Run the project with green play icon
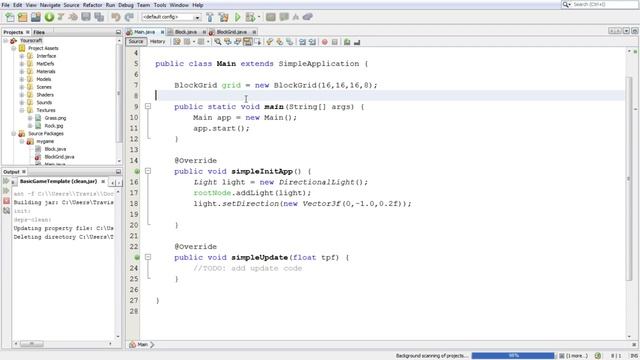 click(x=238, y=17)
